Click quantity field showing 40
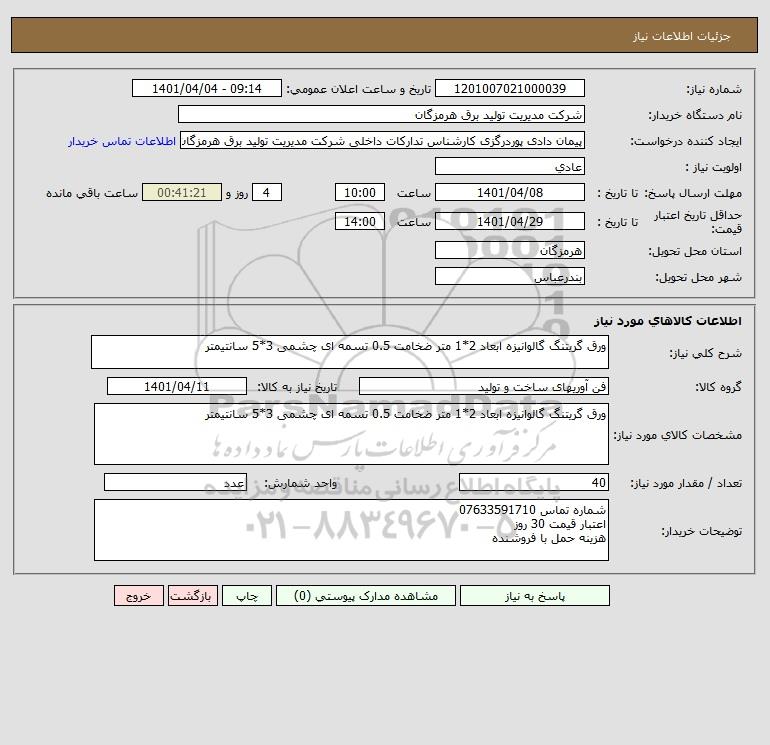 [534, 482]
